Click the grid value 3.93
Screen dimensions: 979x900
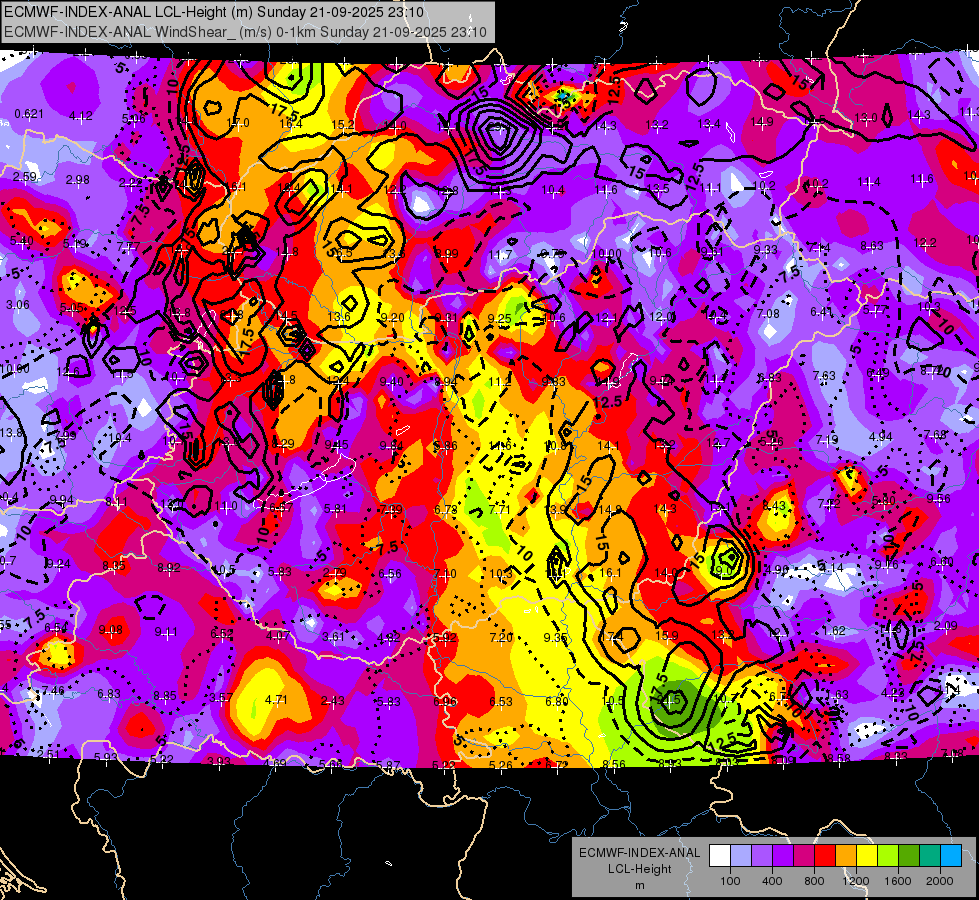click(219, 761)
